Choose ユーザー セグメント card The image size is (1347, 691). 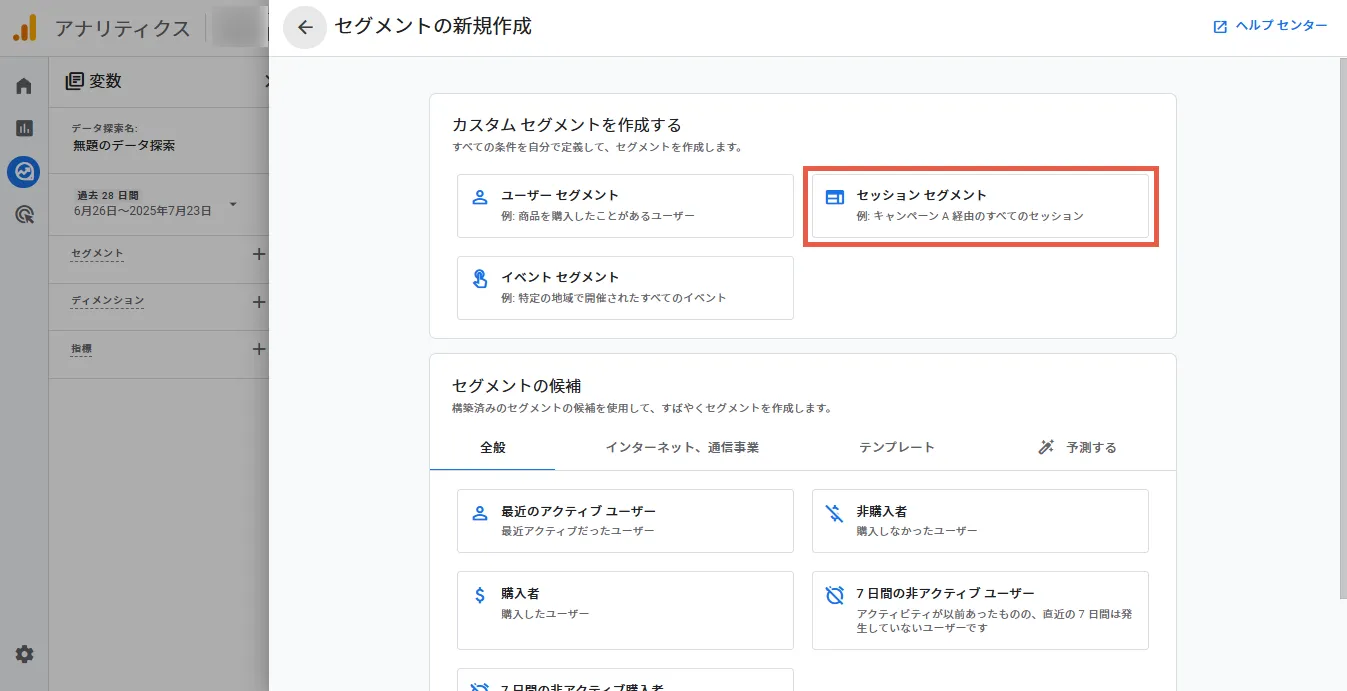[625, 206]
